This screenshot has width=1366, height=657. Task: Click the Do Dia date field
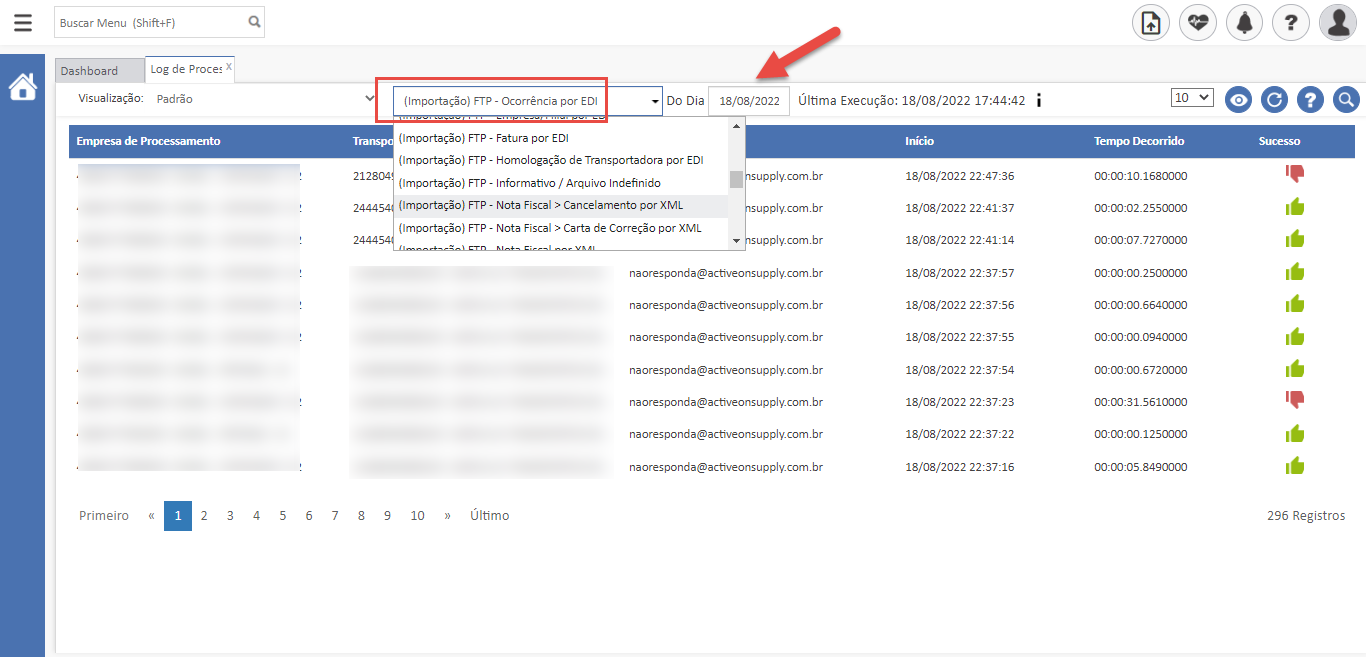[748, 101]
